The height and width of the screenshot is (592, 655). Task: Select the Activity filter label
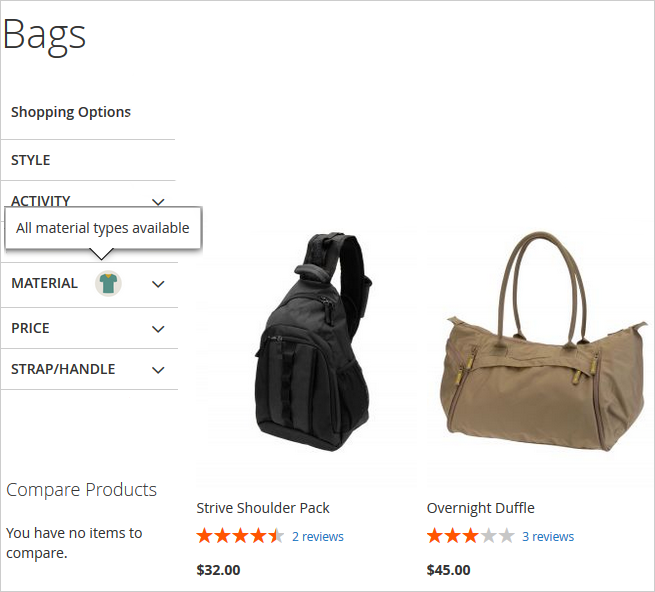41,199
